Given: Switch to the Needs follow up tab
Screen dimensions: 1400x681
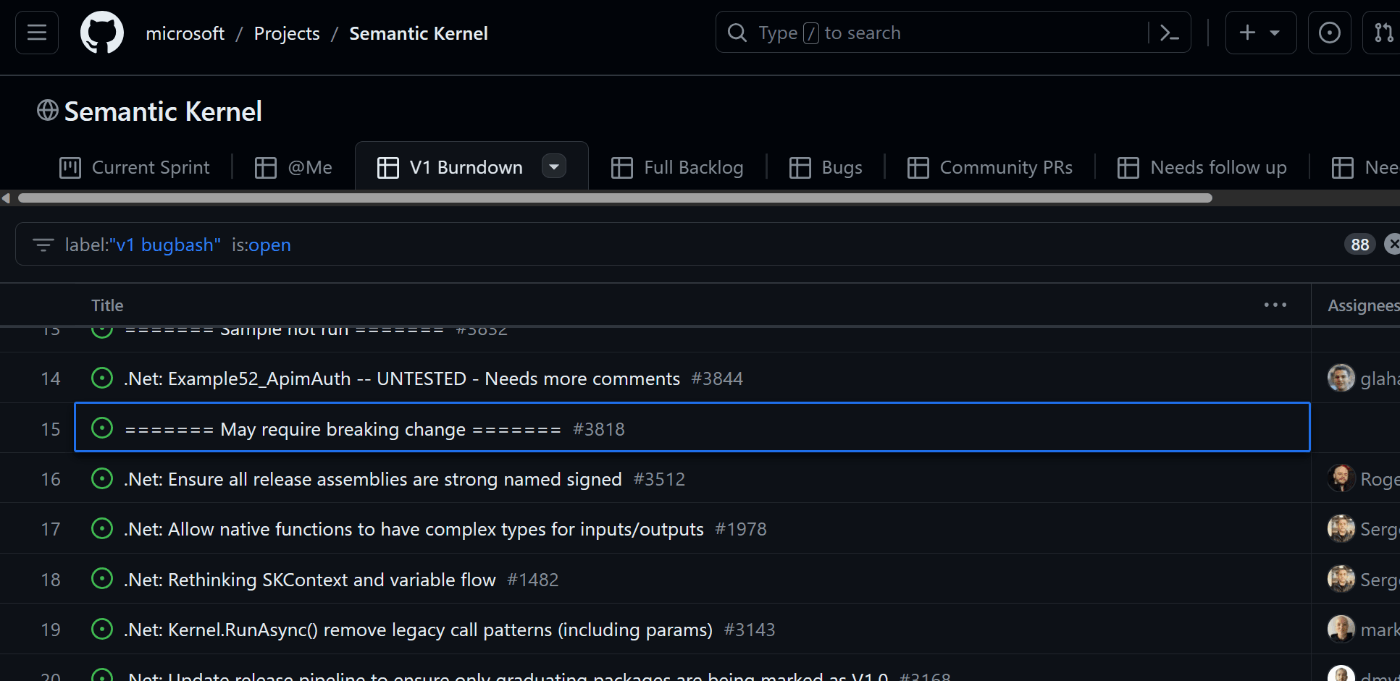Looking at the screenshot, I should click(x=1201, y=167).
